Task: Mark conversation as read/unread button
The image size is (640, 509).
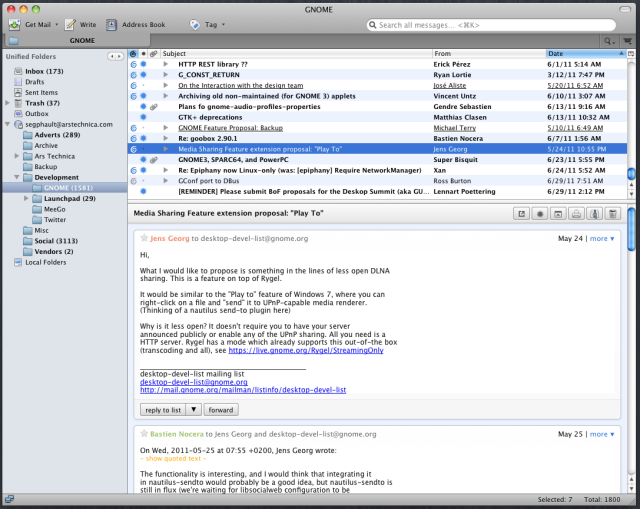Action: 540,213
